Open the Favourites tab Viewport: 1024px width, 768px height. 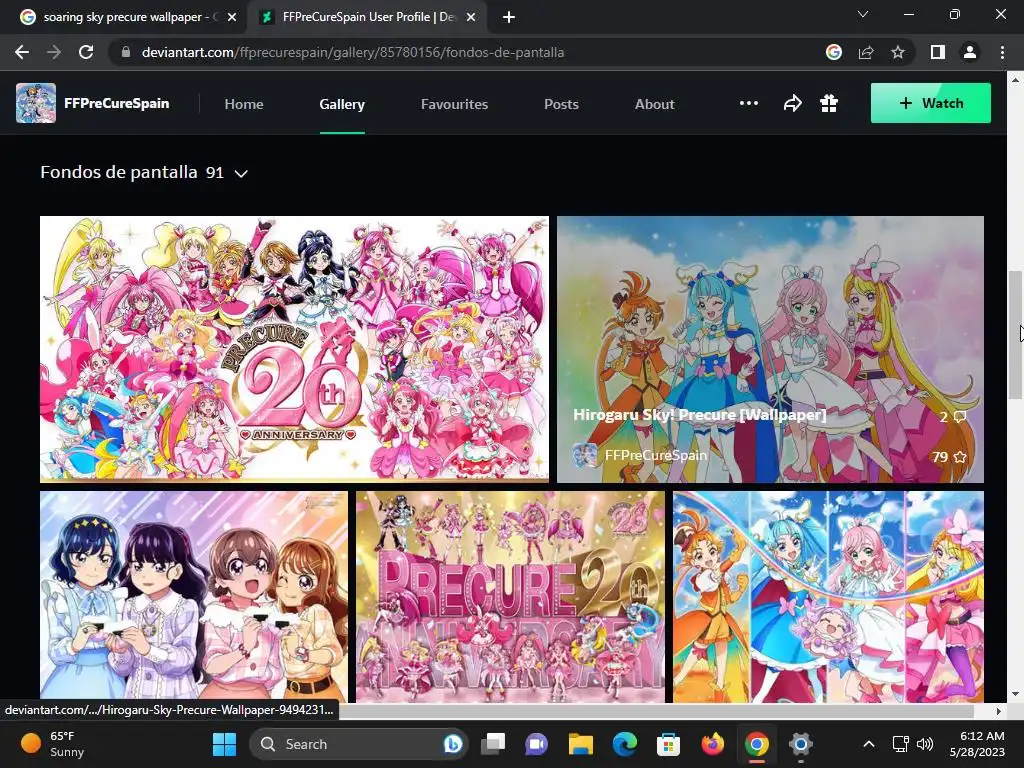point(454,104)
